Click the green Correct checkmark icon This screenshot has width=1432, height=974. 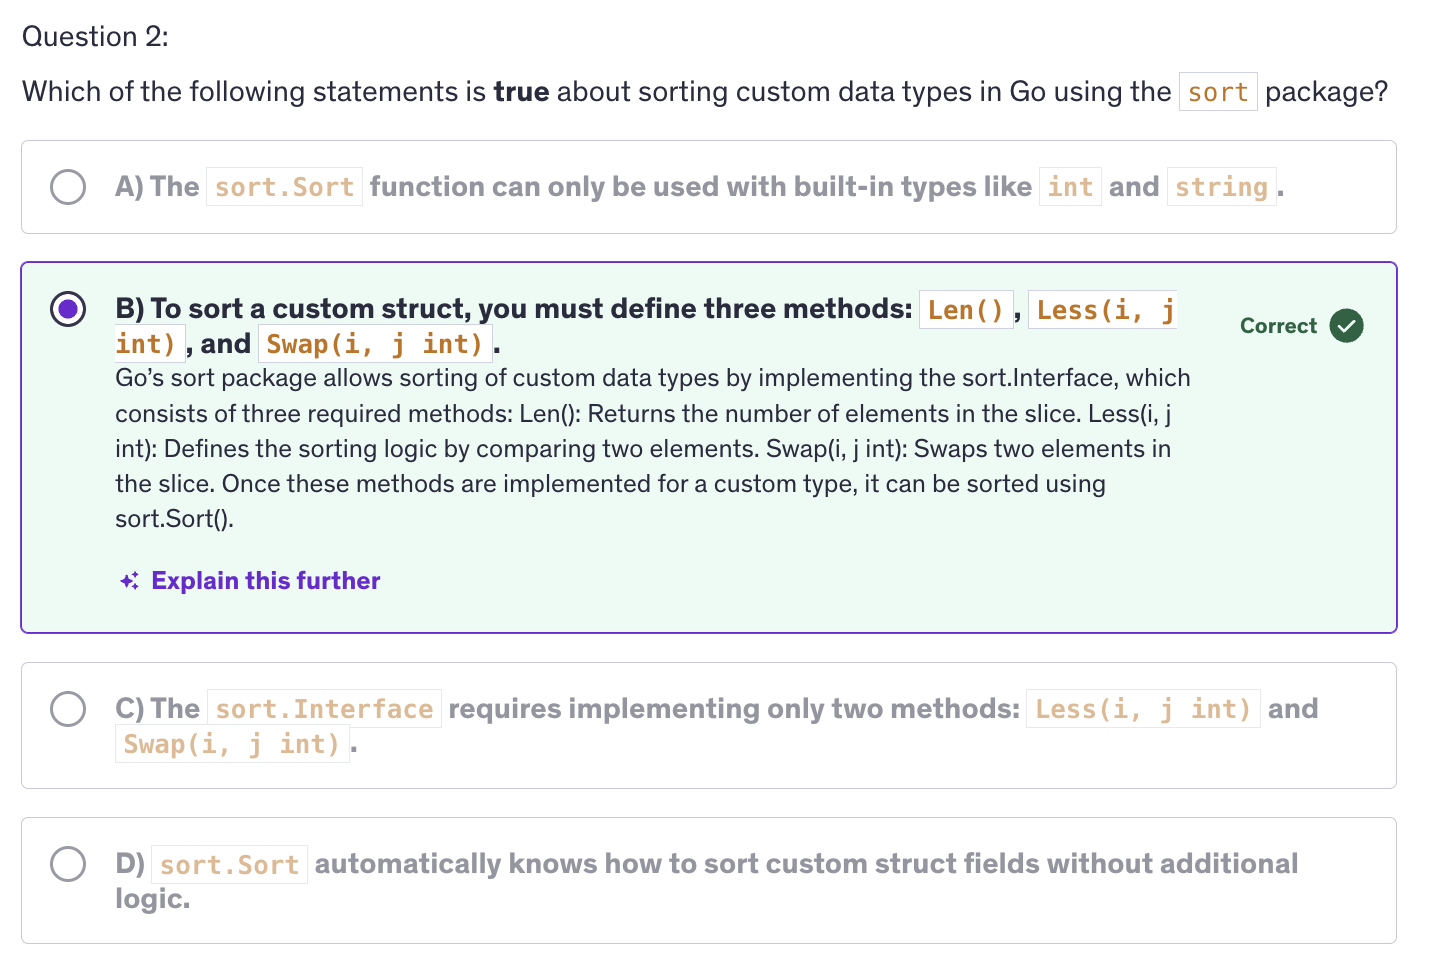pos(1346,326)
